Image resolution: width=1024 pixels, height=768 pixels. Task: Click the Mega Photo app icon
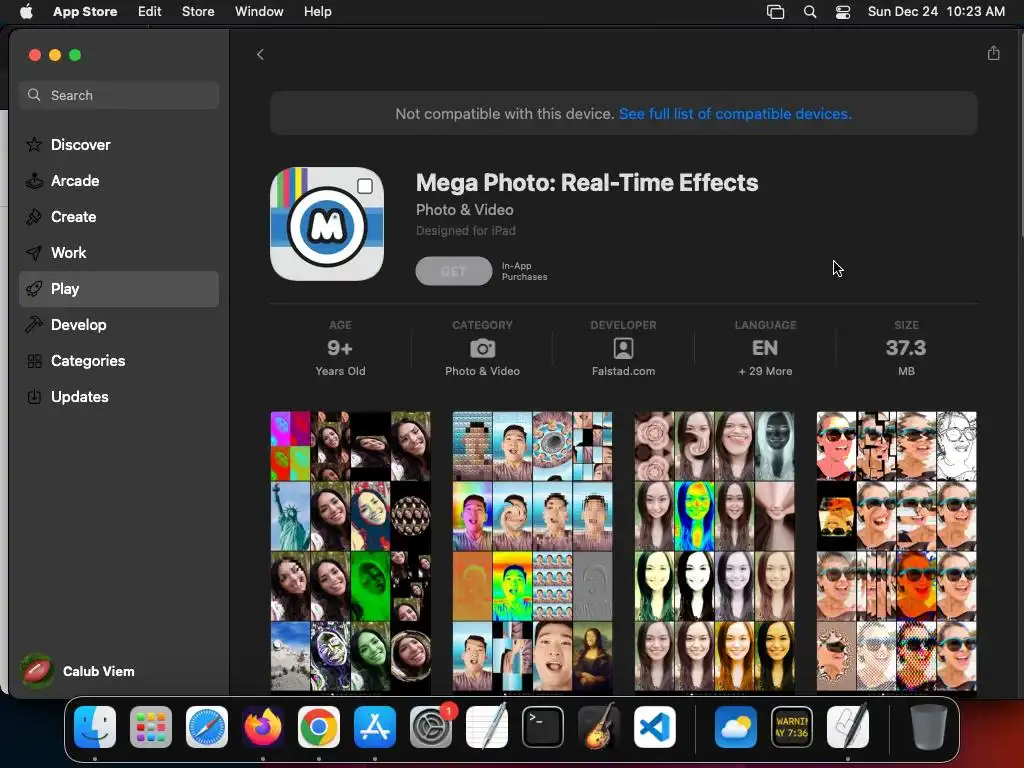327,224
